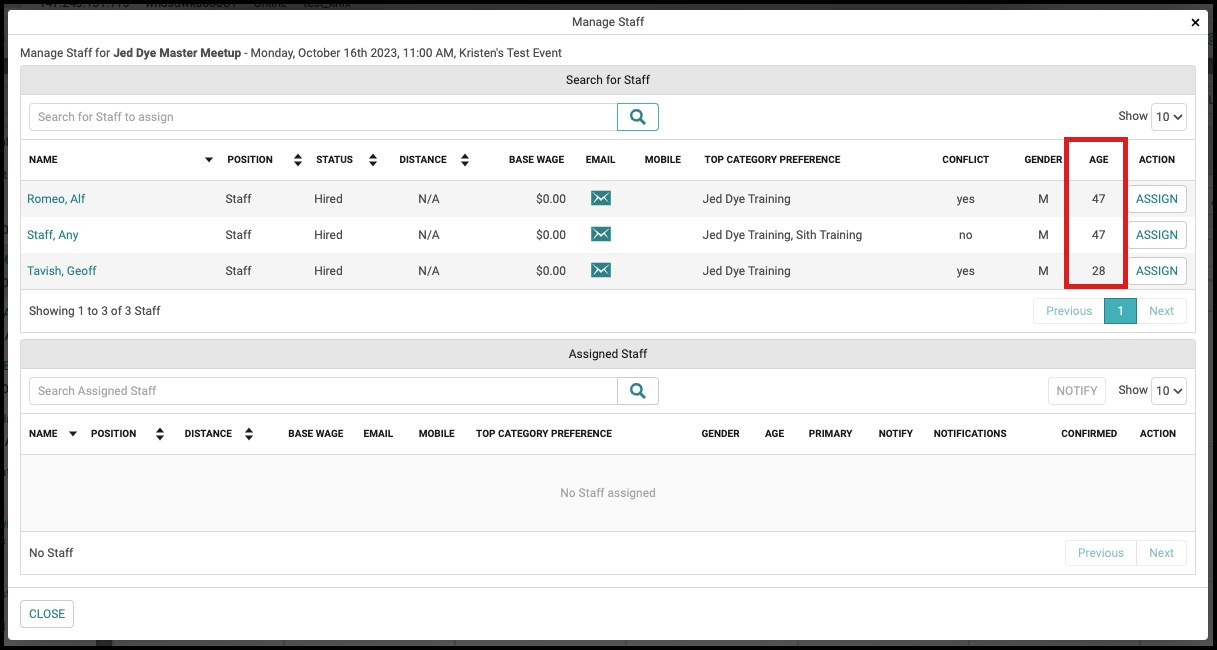Sort Search for Staff by Status

[x=373, y=160]
